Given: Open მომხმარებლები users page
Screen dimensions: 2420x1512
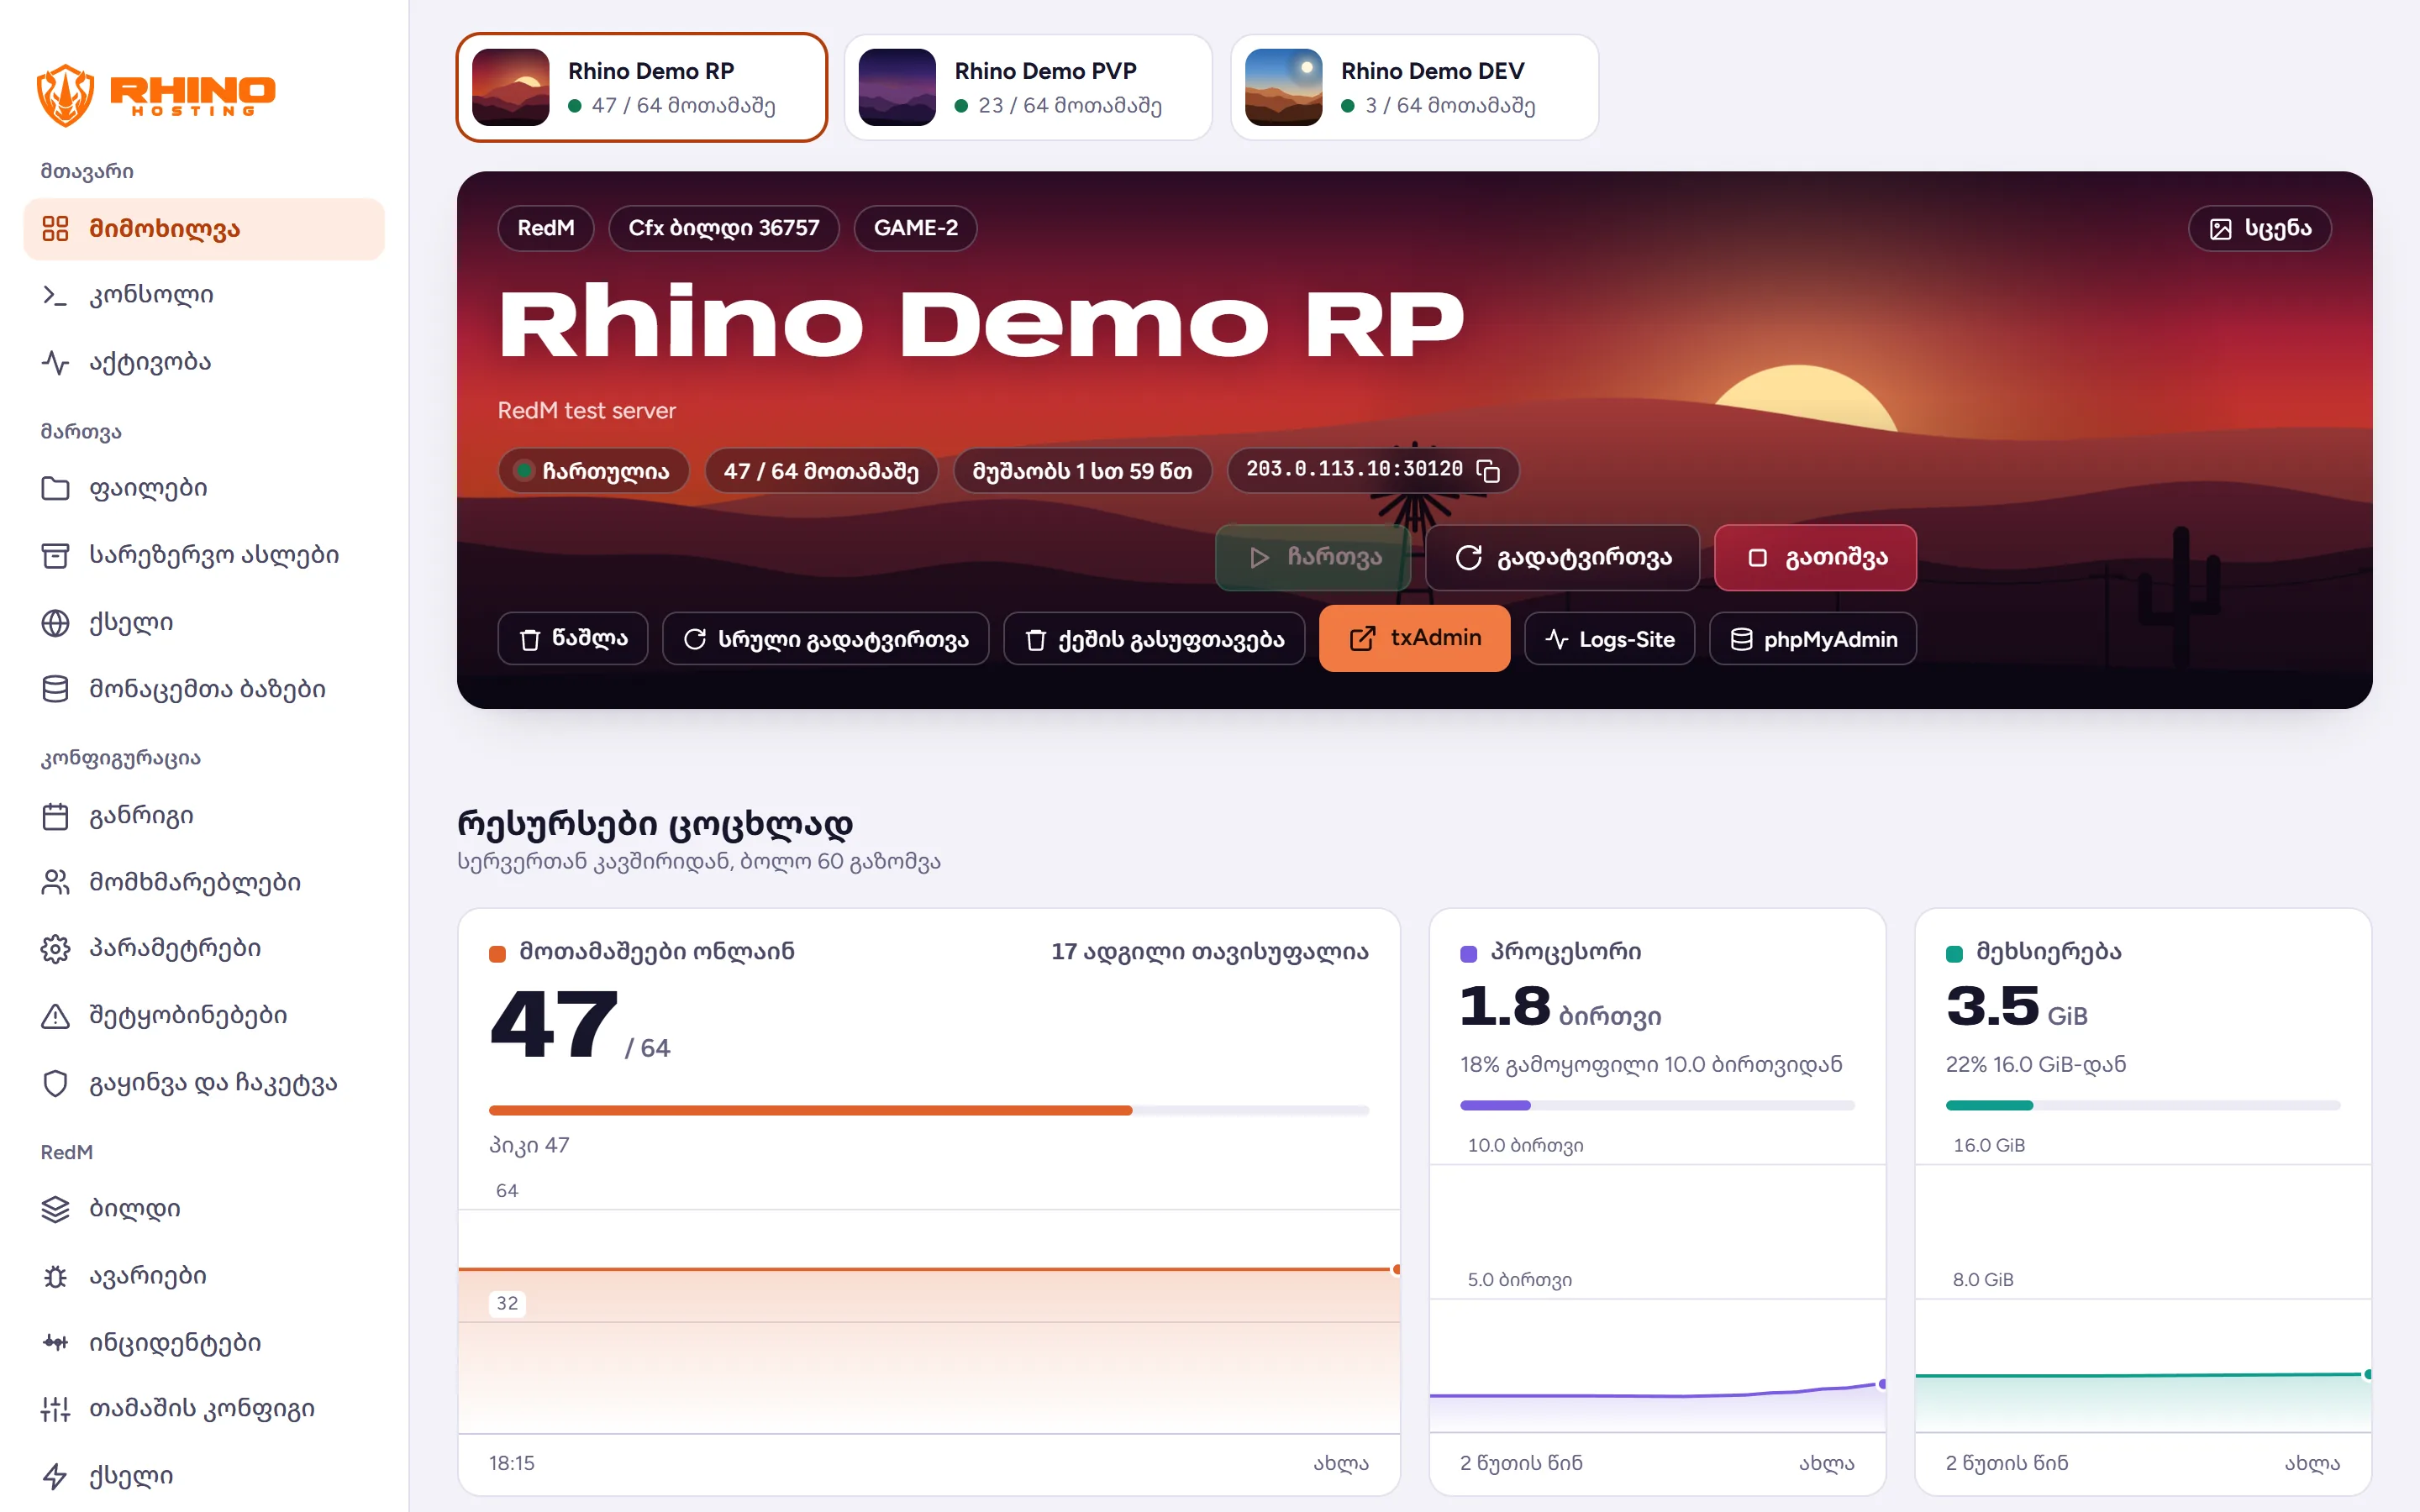Looking at the screenshot, I should tap(204, 882).
